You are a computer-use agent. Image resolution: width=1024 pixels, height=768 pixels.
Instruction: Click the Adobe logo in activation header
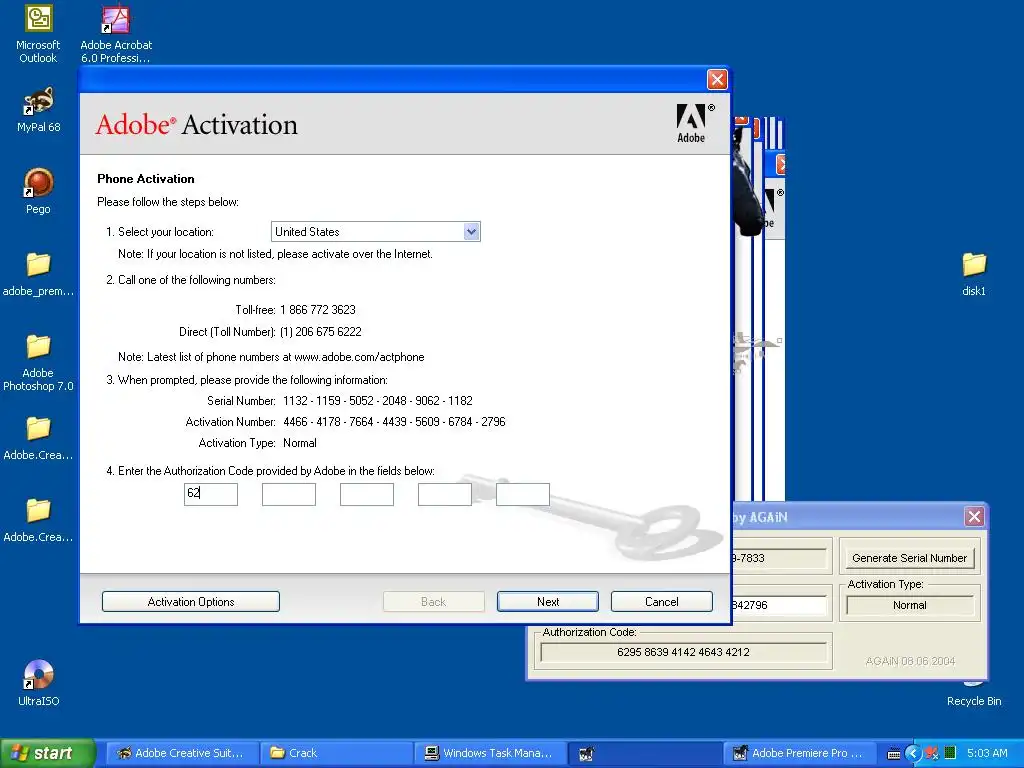pyautogui.click(x=694, y=123)
